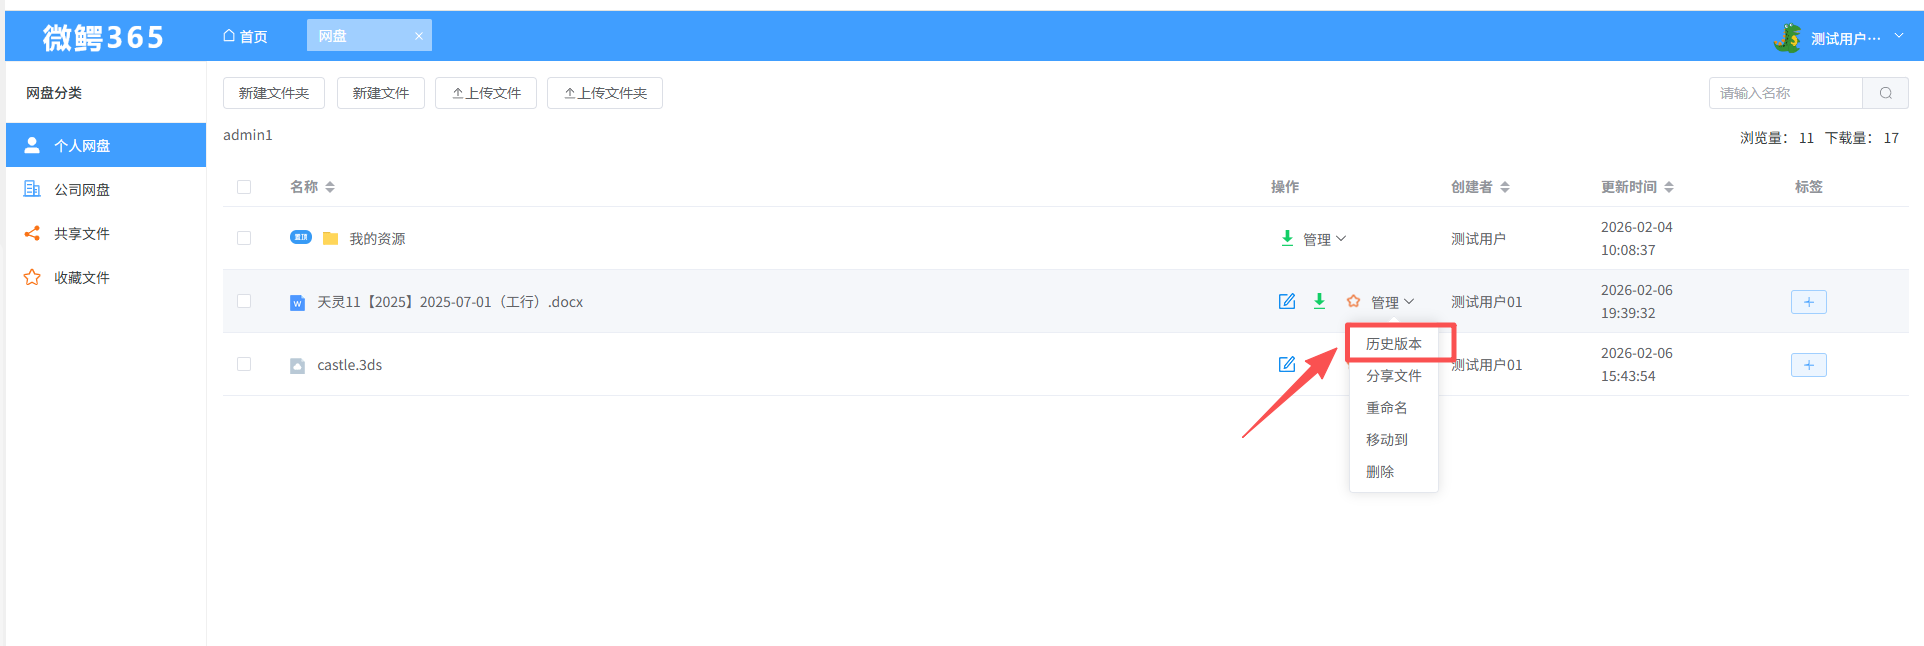Click the 上传文件 button
Viewport: 1924px width, 646px height.
point(486,93)
